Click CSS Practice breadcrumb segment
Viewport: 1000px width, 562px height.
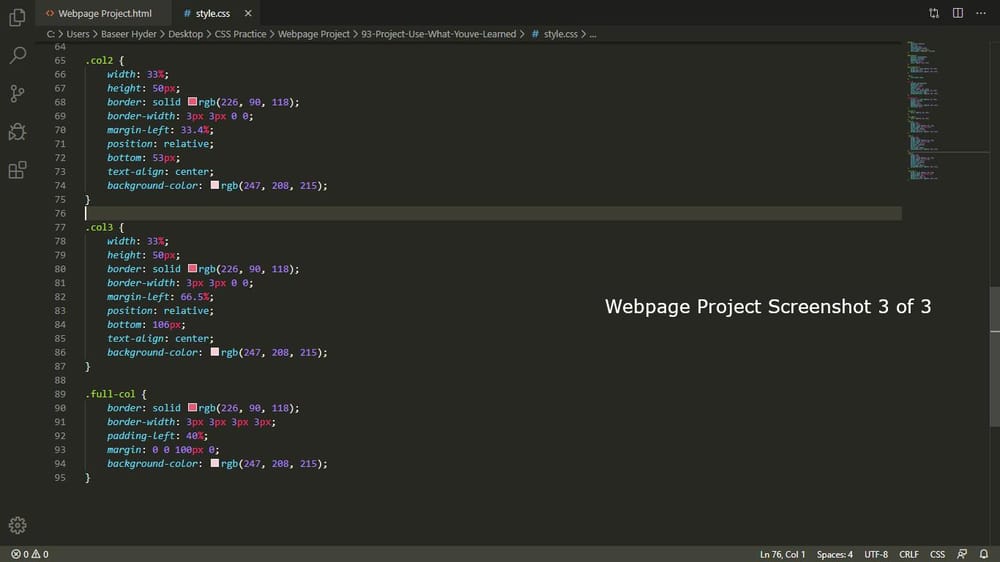[x=240, y=34]
